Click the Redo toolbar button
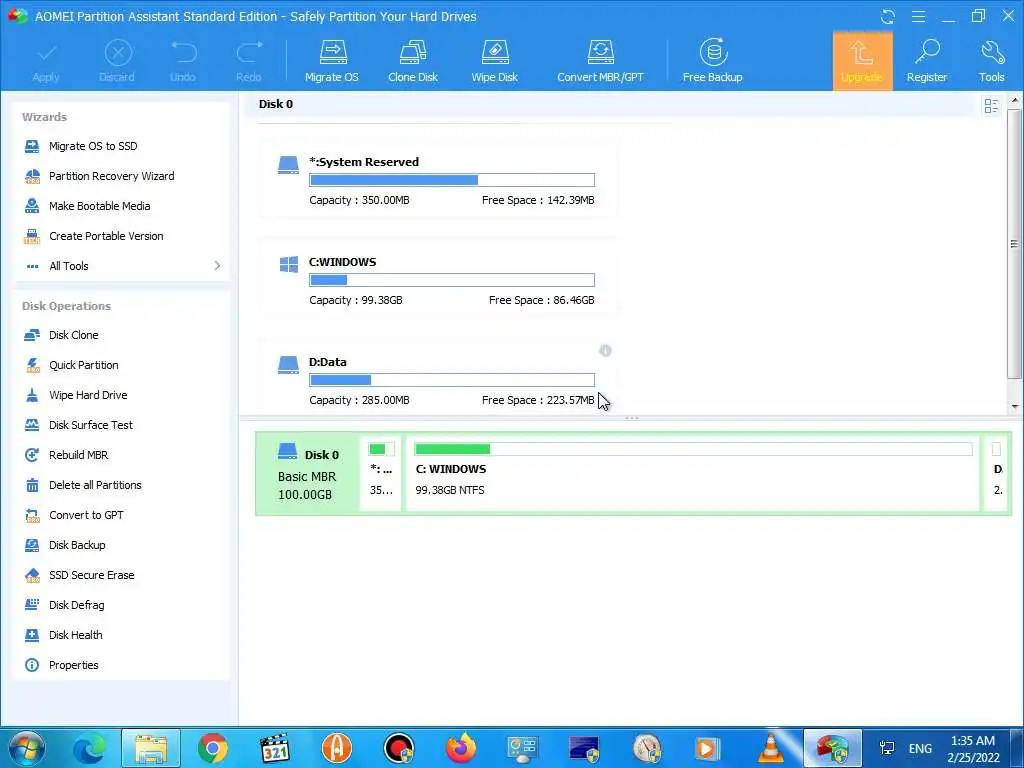This screenshot has width=1024, height=768. coord(249,61)
